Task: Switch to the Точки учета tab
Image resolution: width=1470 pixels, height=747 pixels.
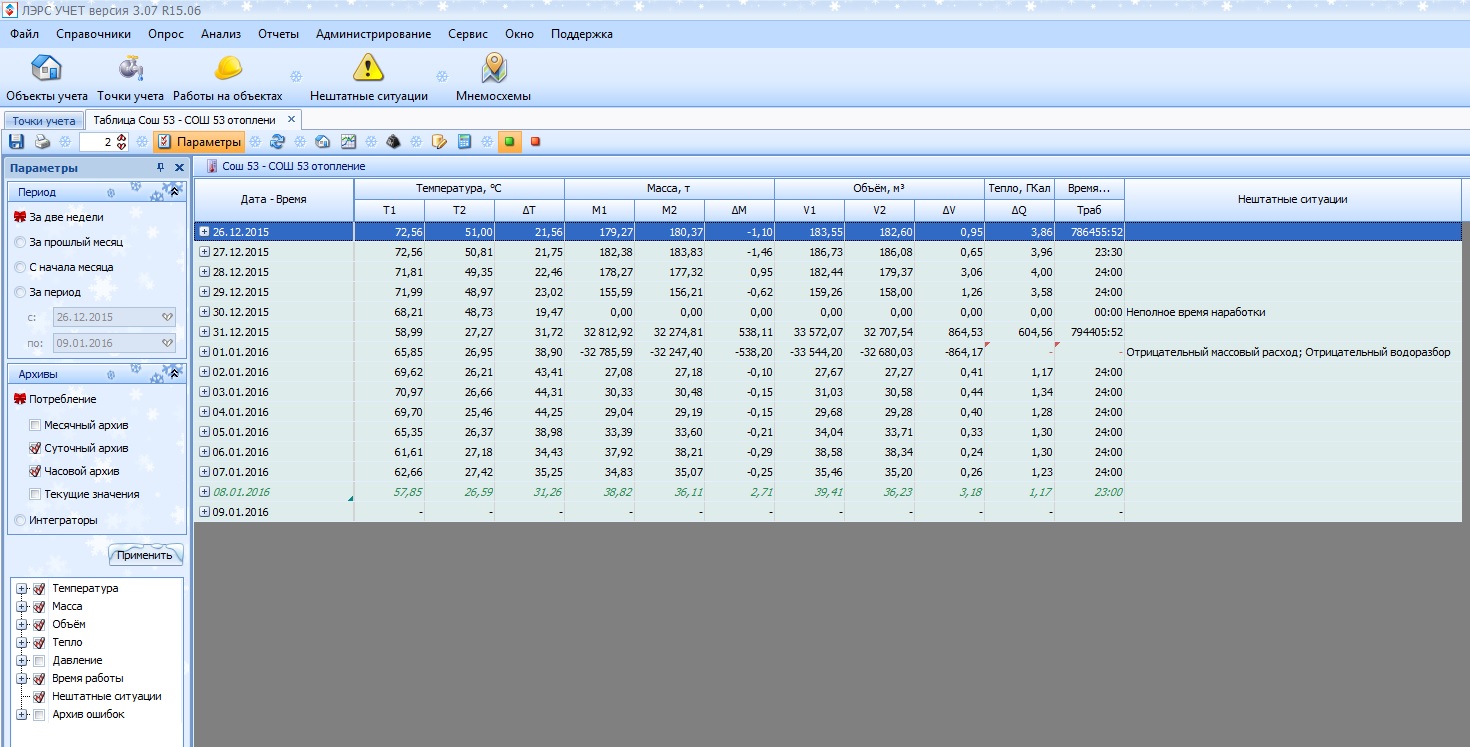Action: tap(44, 120)
